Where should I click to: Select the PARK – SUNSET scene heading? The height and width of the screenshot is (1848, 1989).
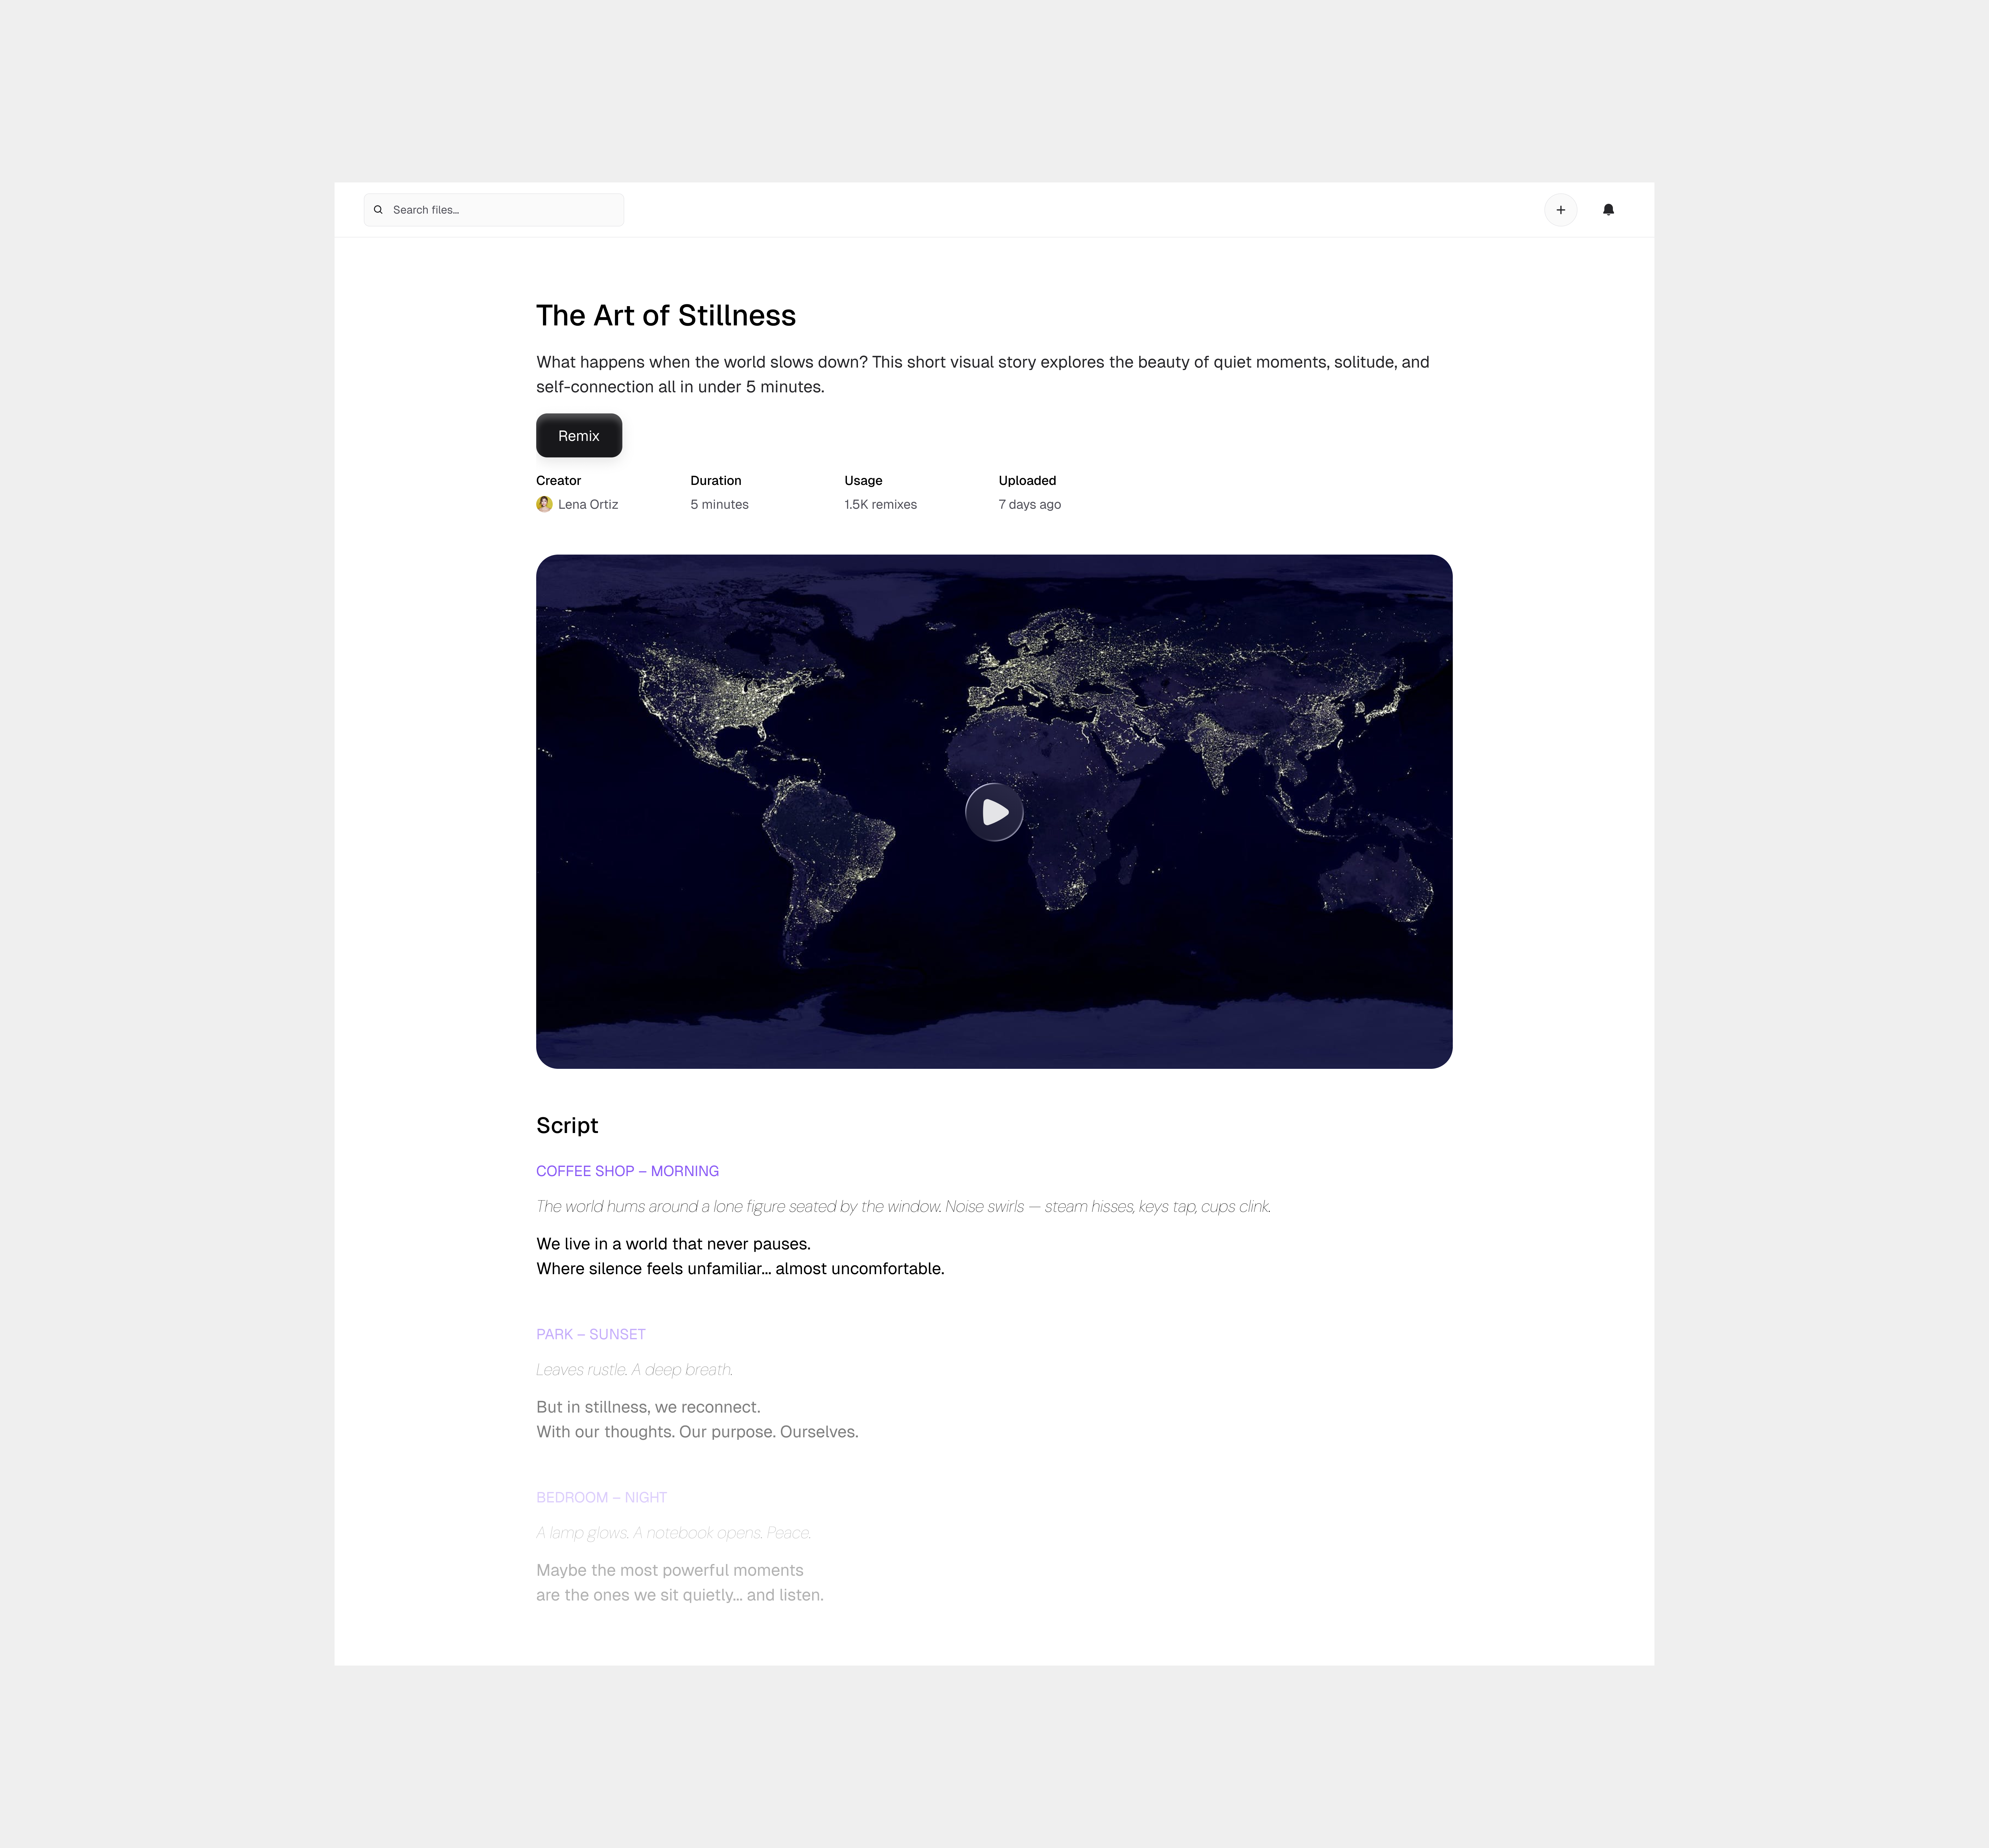[590, 1334]
